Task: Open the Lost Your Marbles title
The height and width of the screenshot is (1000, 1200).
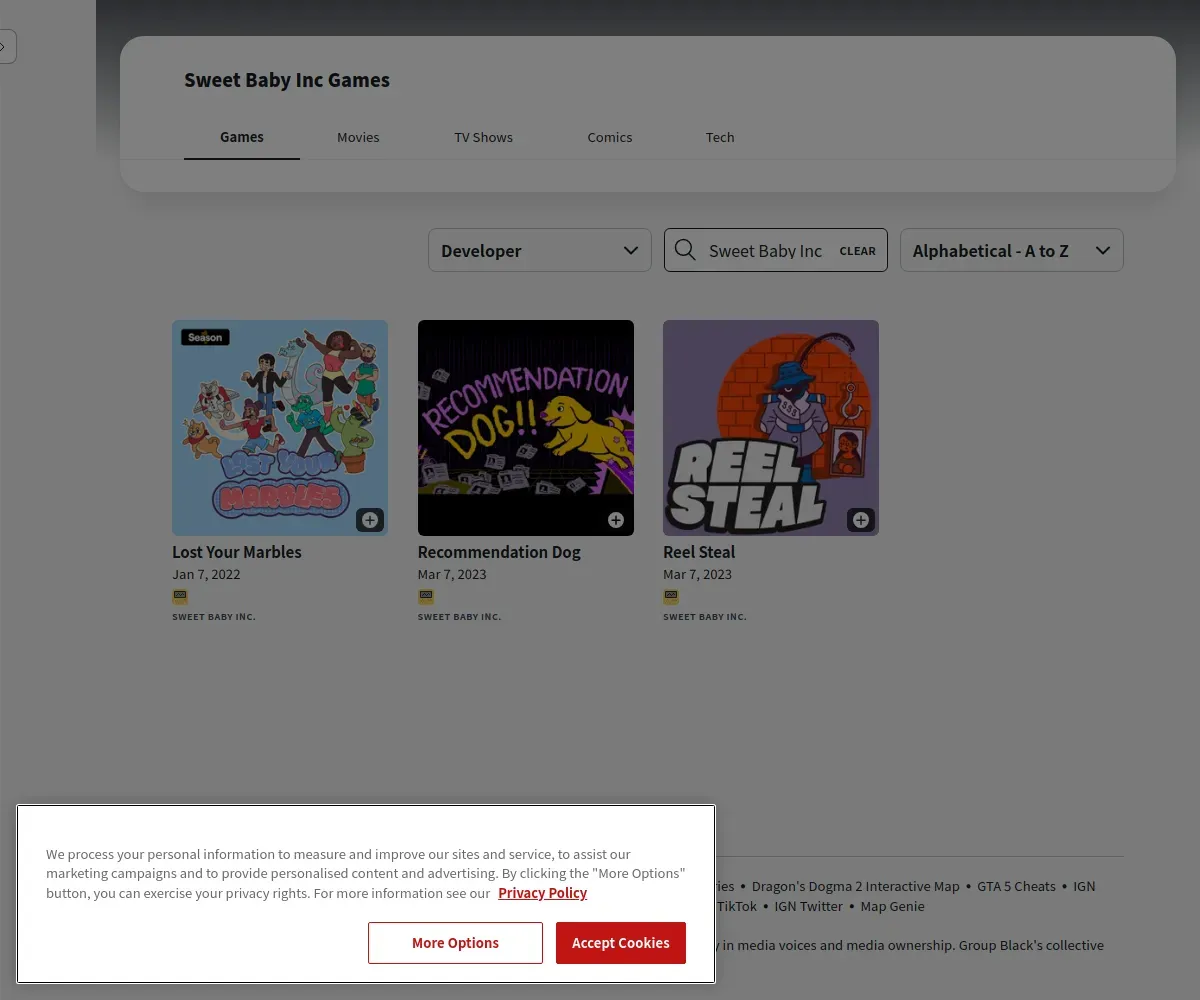Action: [x=237, y=552]
